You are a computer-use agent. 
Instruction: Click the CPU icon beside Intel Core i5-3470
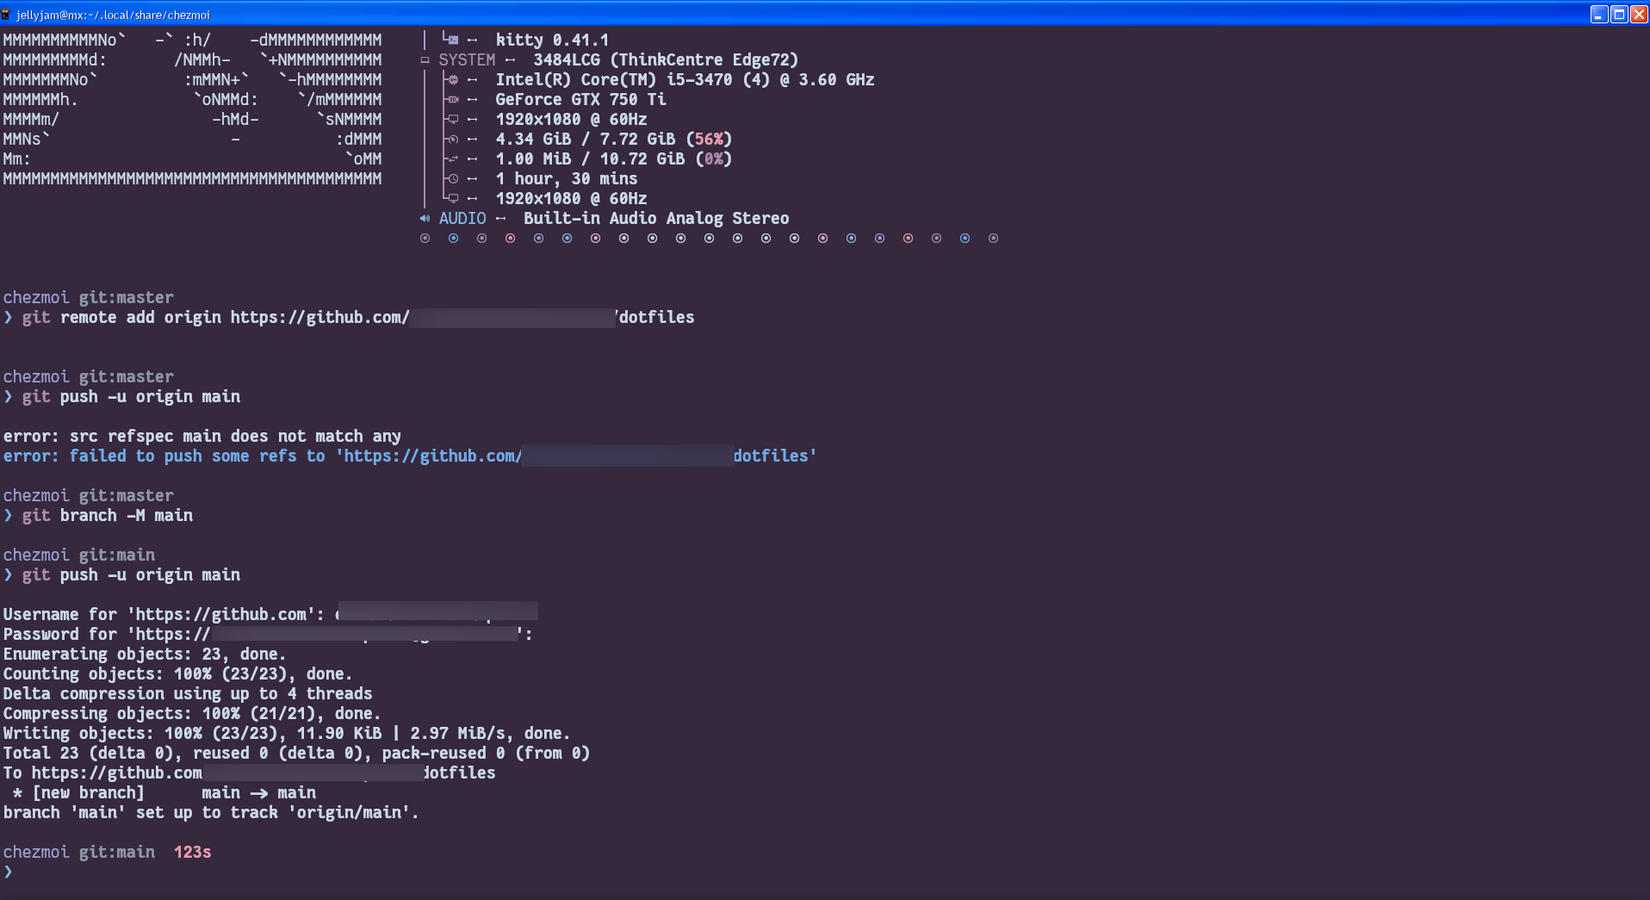453,80
